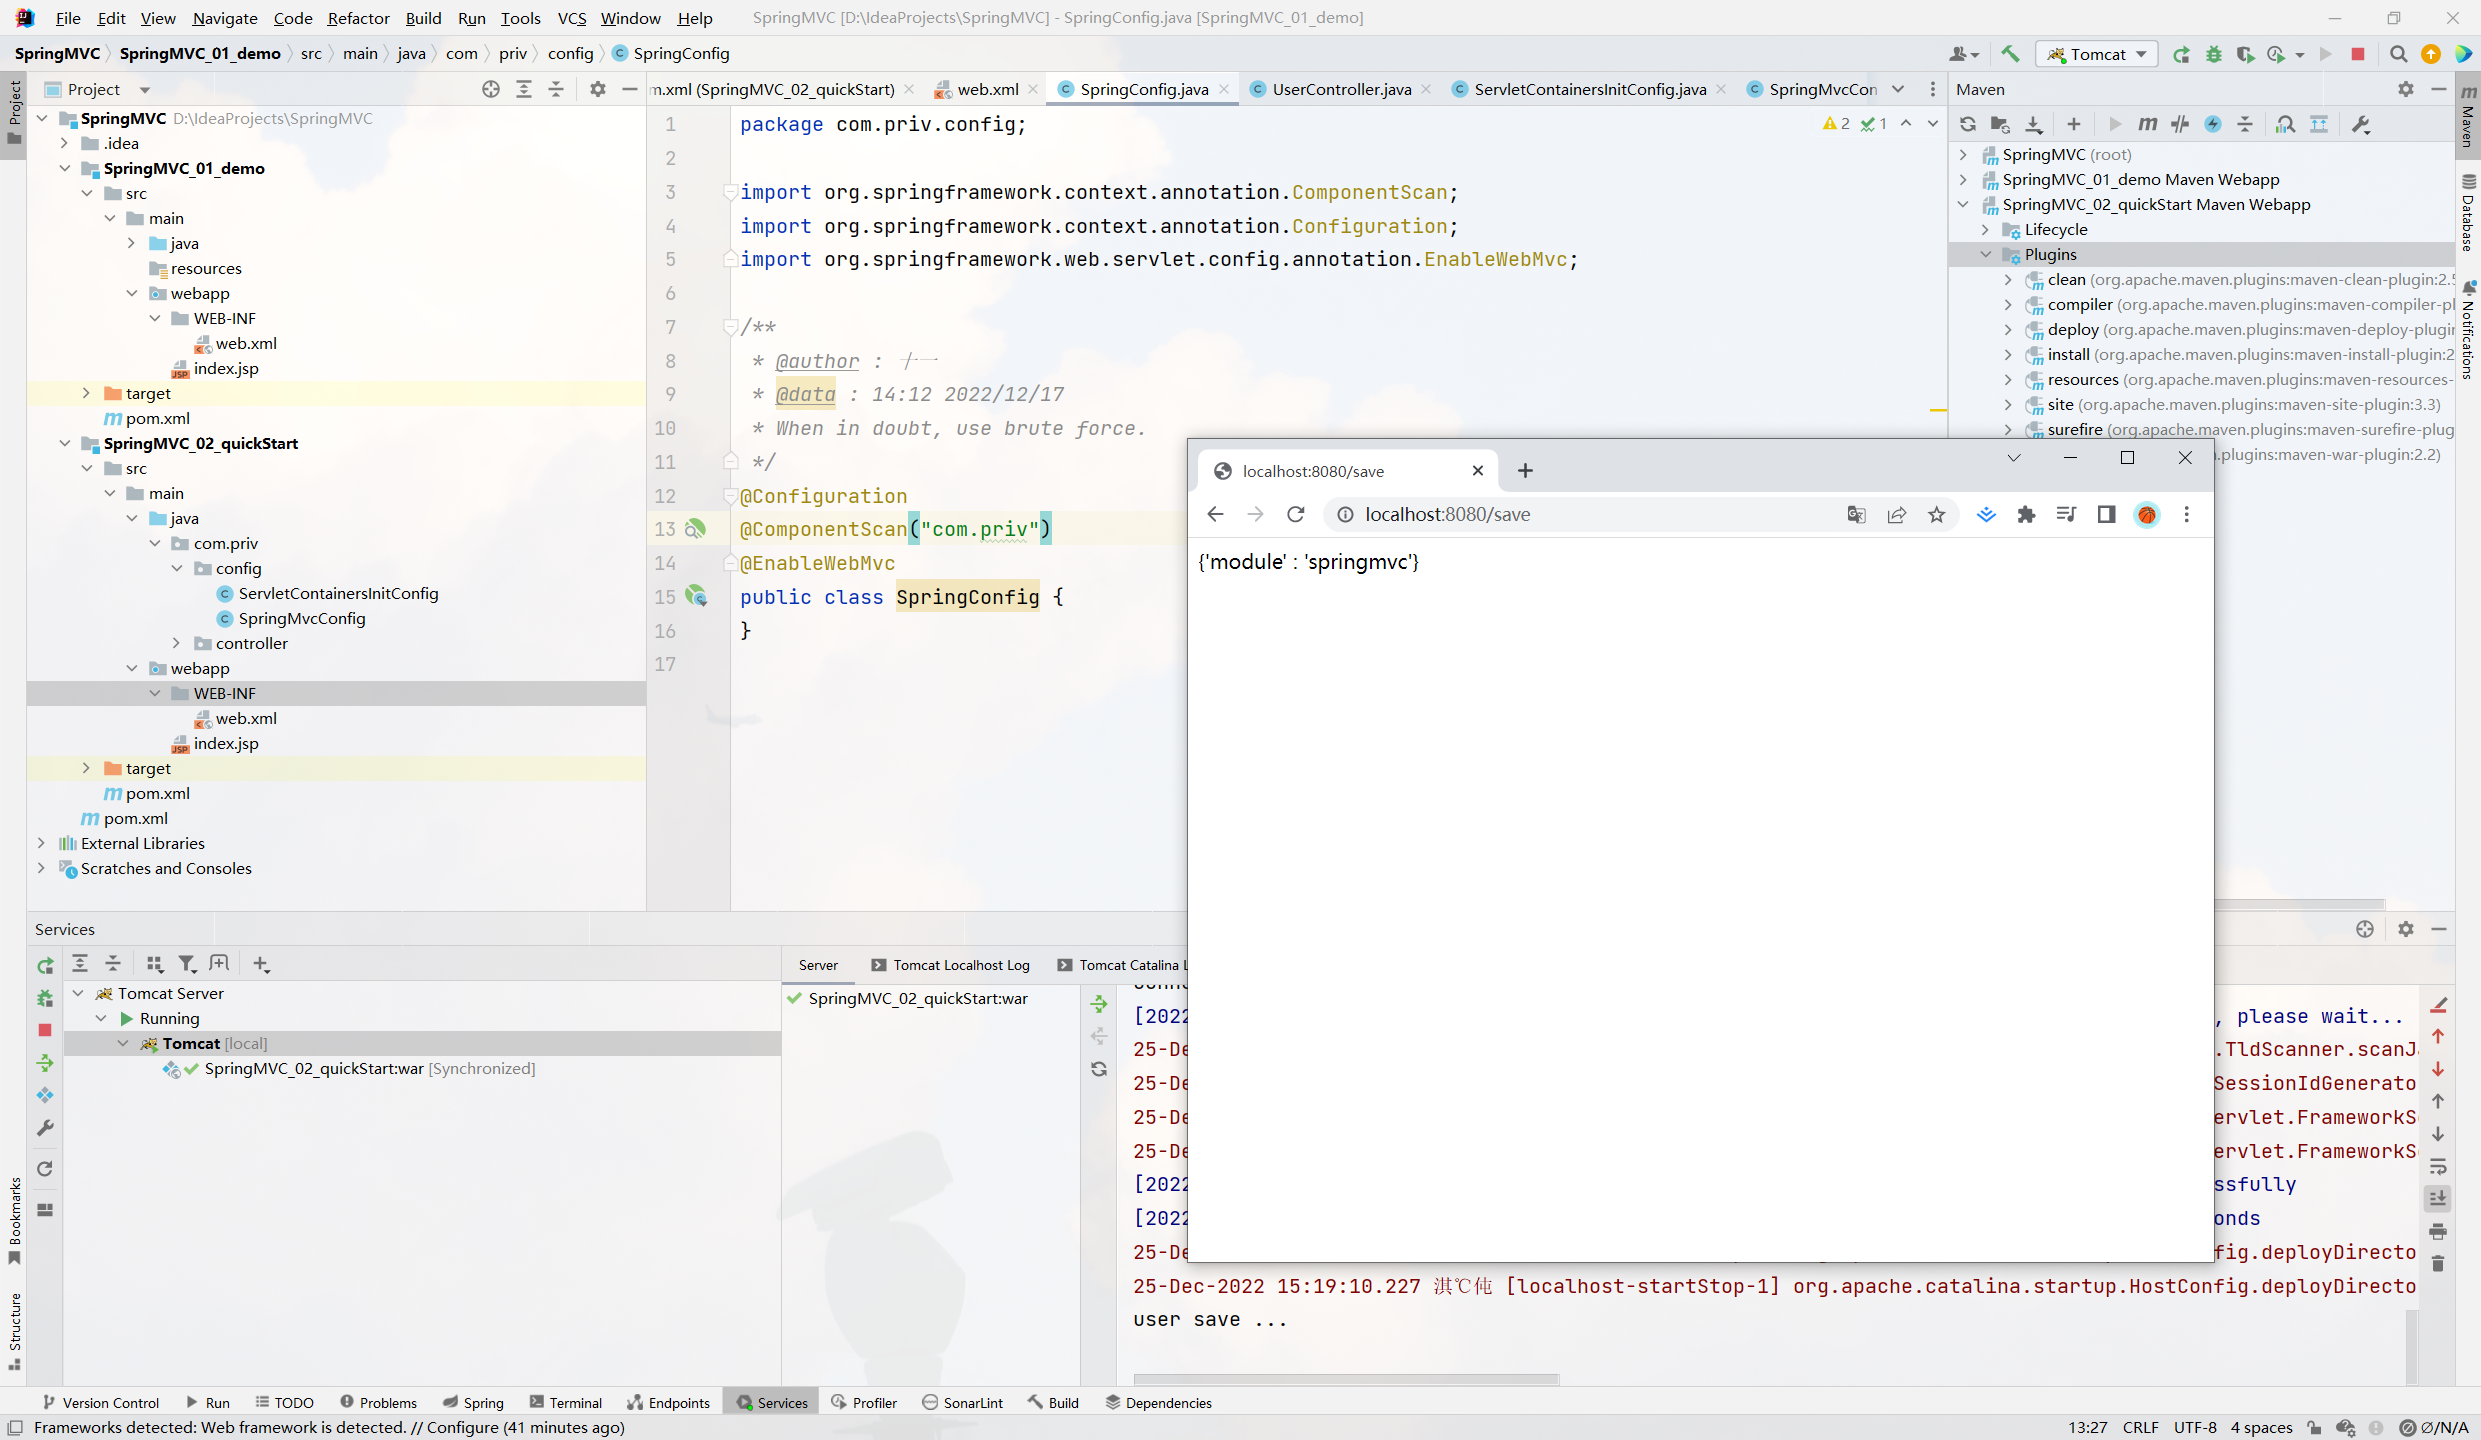Click CRLF line separator in status bar

(x=2140, y=1427)
